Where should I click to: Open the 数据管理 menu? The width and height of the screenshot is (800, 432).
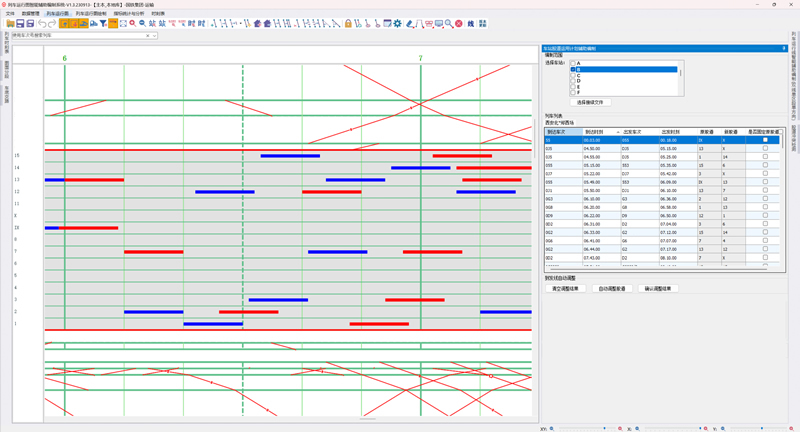click(x=31, y=14)
